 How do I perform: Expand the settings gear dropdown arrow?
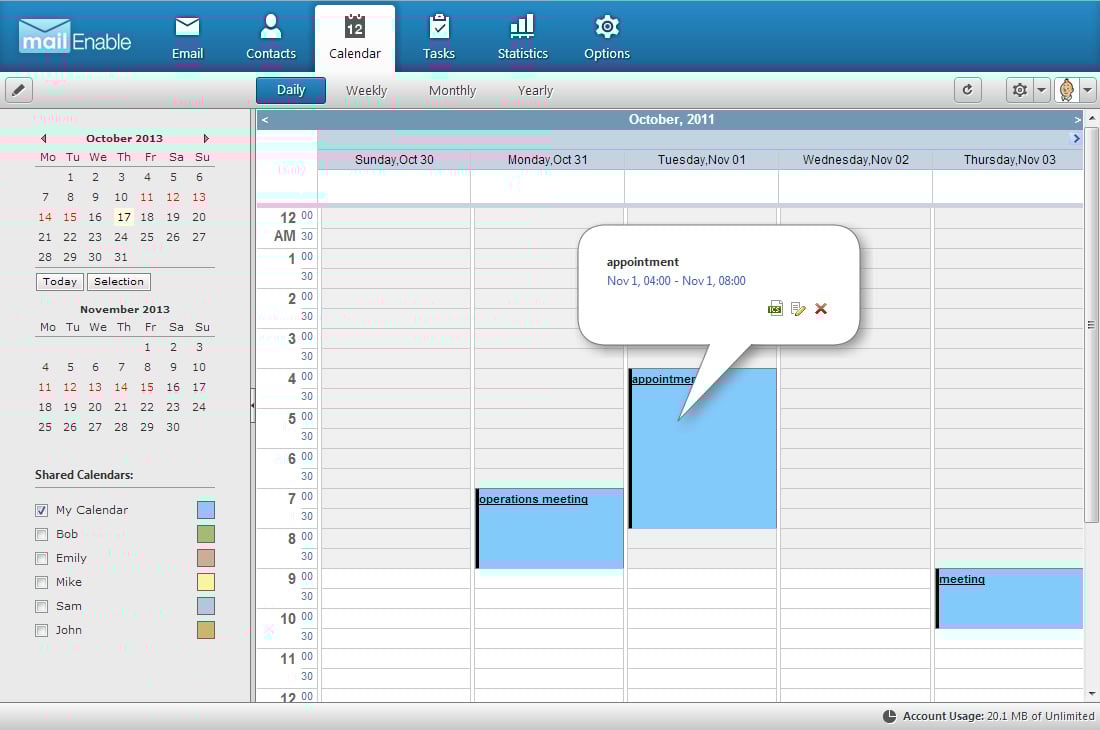click(1041, 90)
